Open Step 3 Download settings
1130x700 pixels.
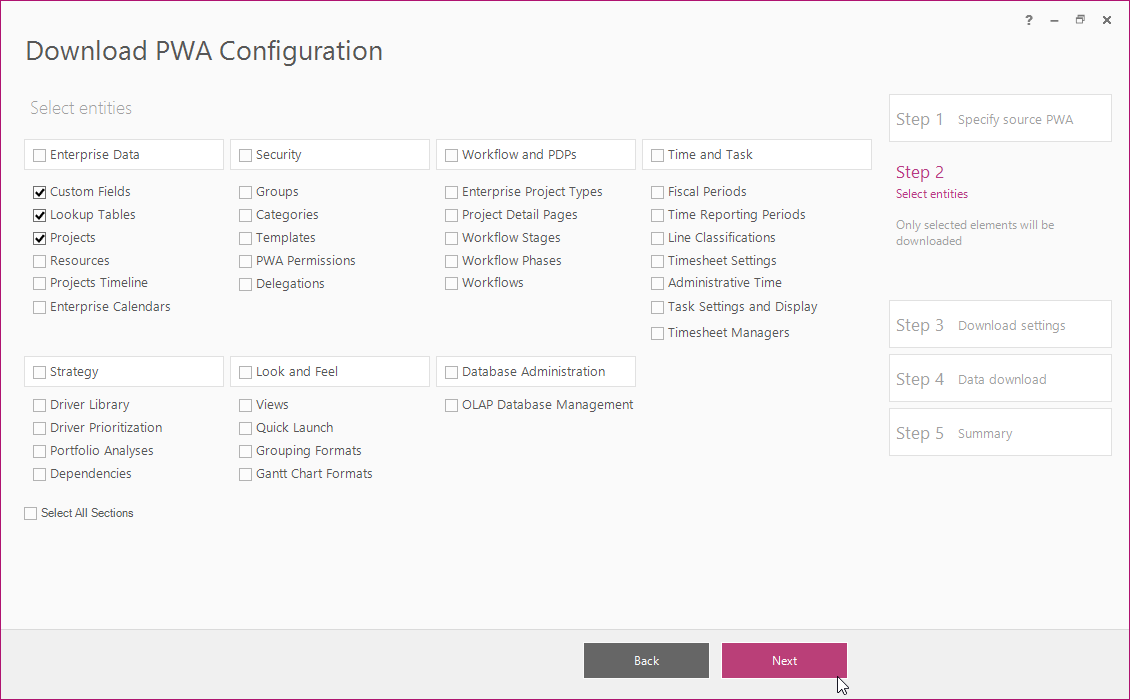coord(999,325)
